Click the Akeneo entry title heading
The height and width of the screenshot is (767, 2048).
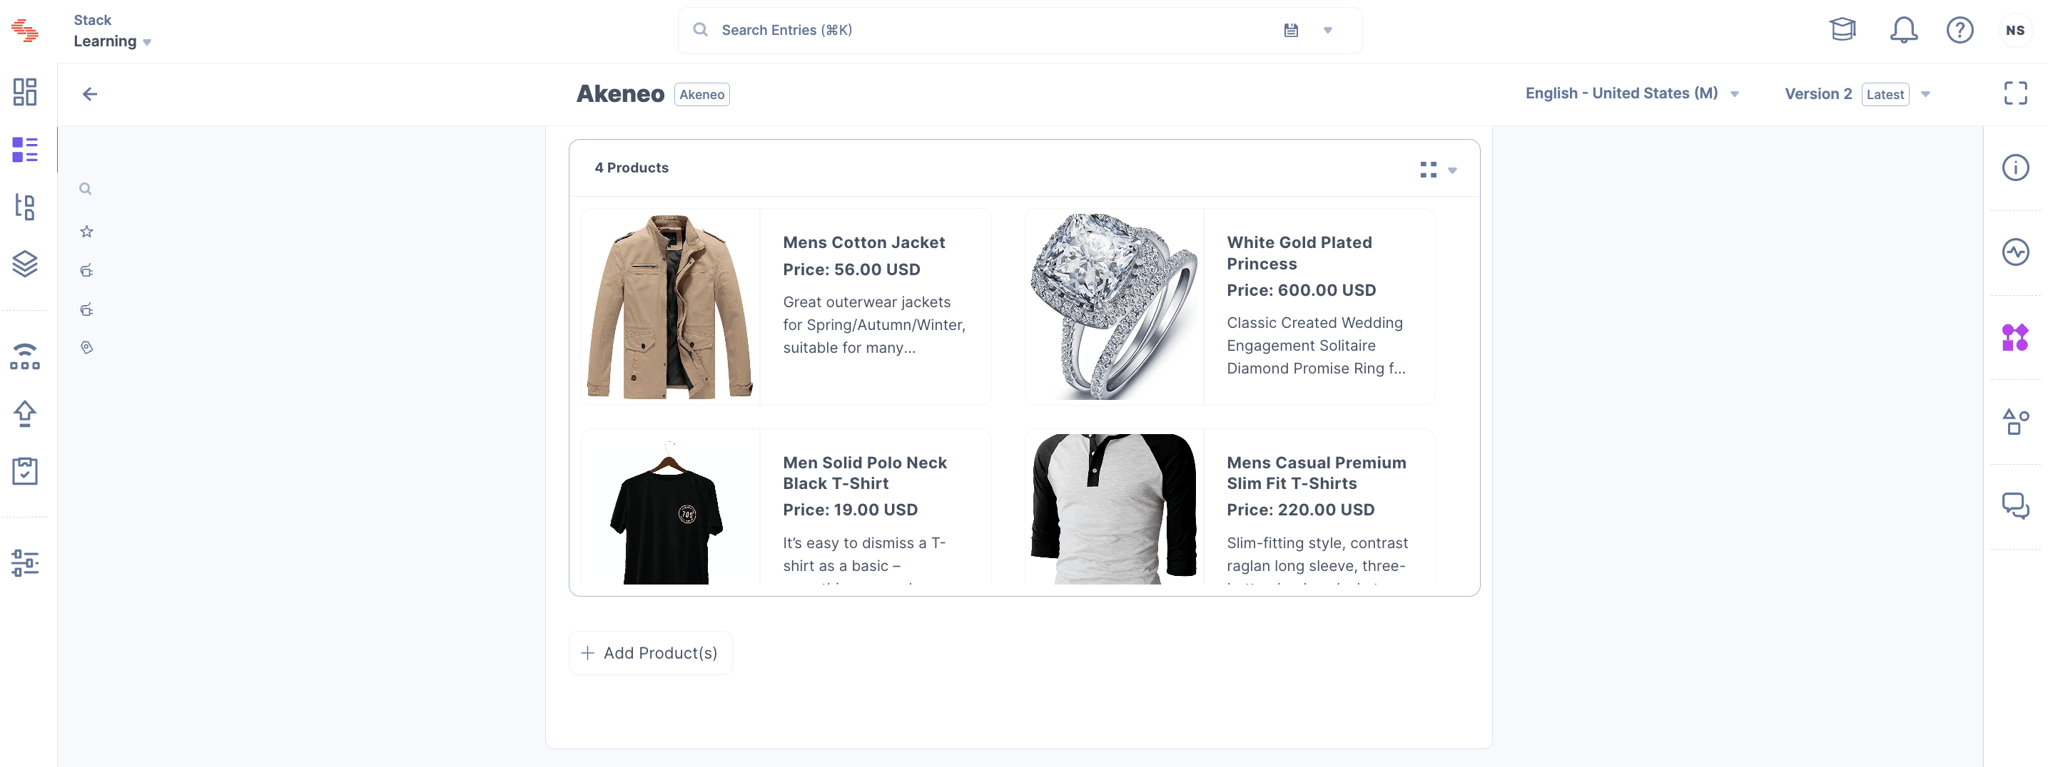click(x=620, y=94)
